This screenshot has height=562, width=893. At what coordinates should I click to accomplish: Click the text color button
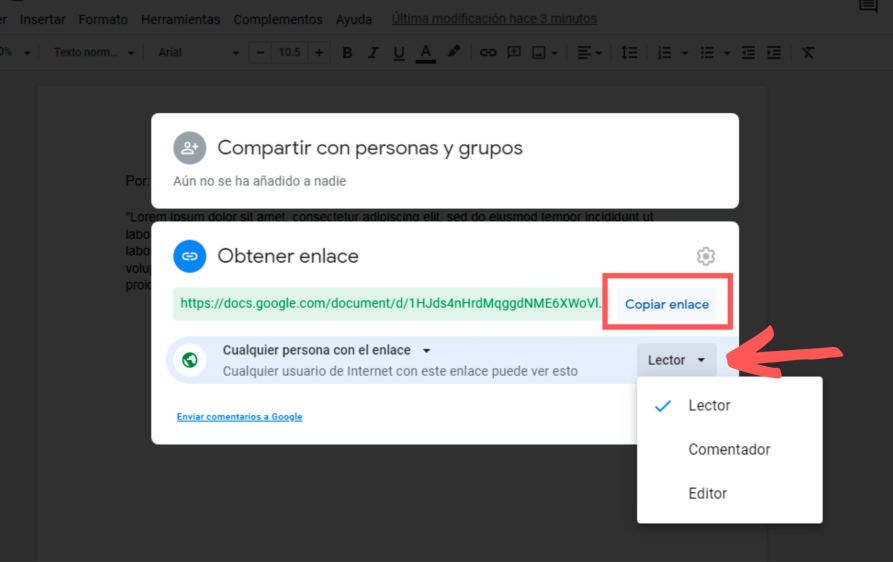(x=425, y=53)
